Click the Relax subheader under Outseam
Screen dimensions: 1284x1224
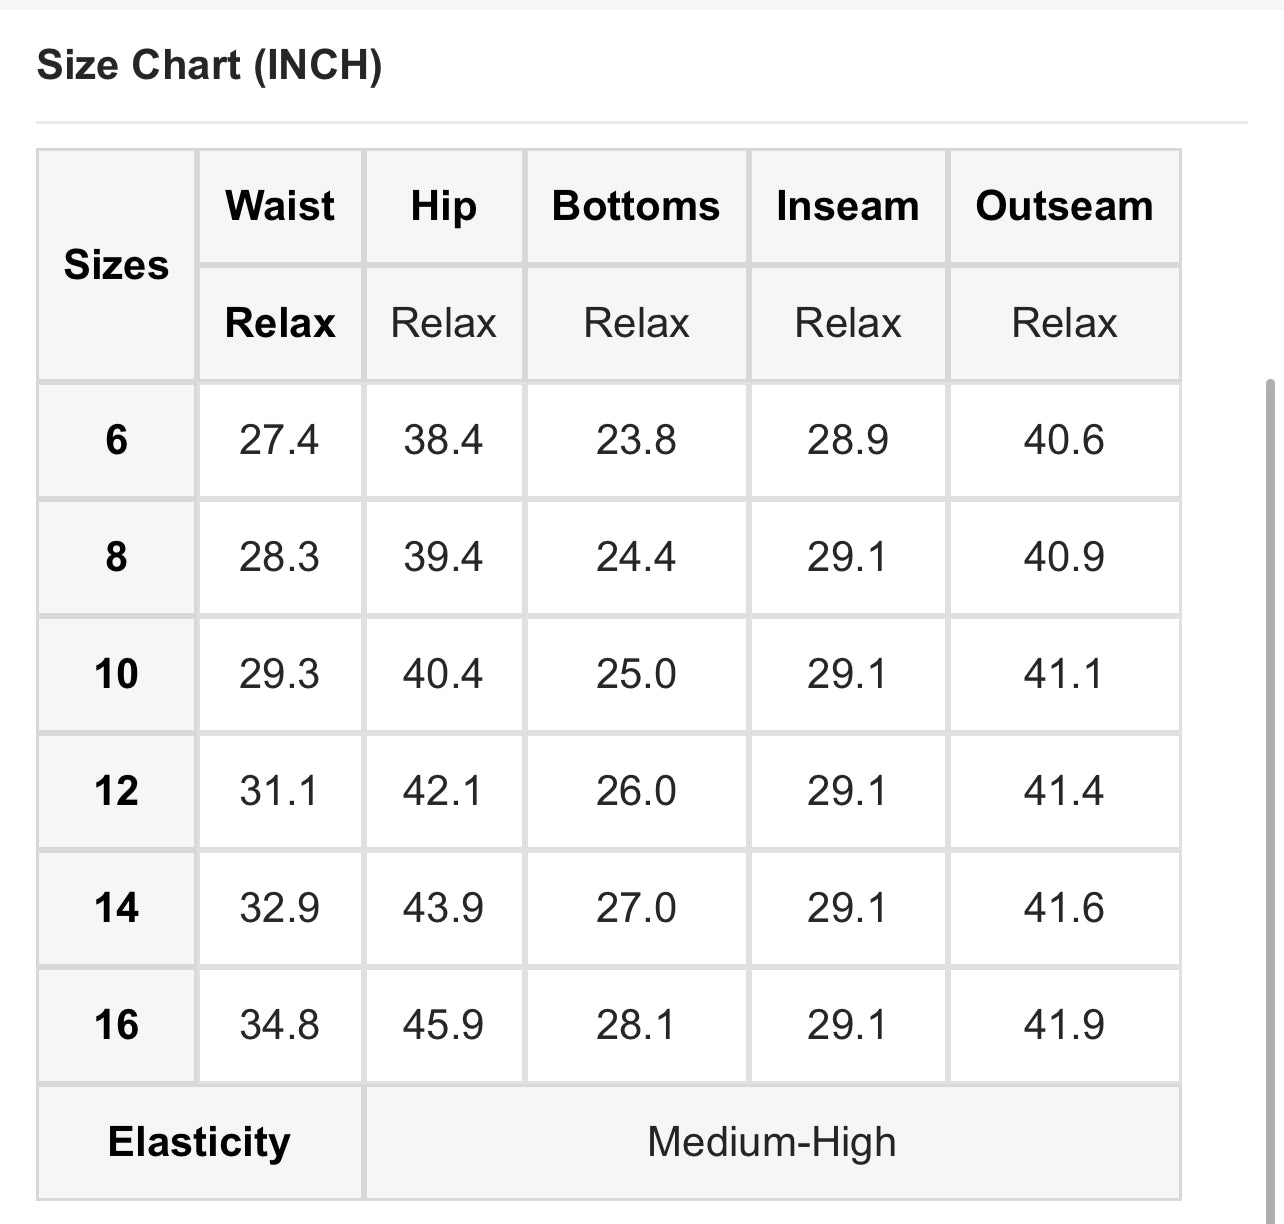[x=1064, y=323]
